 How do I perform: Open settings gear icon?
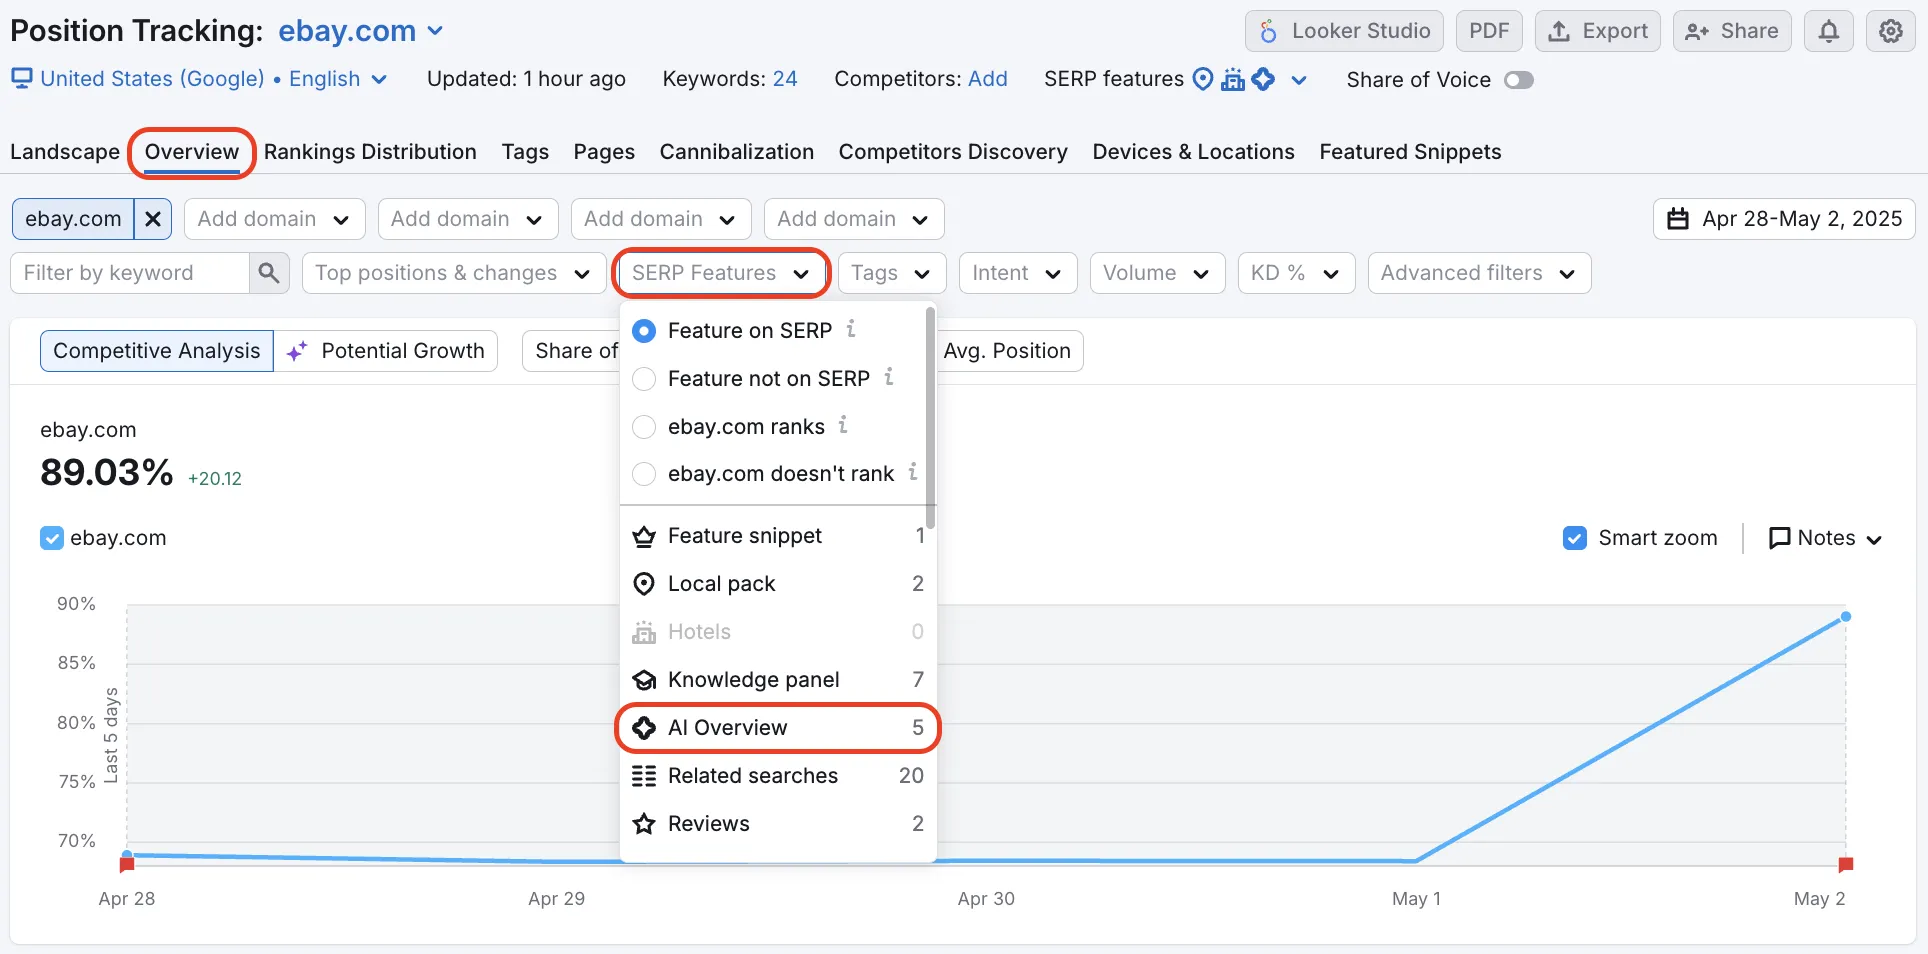coord(1890,31)
